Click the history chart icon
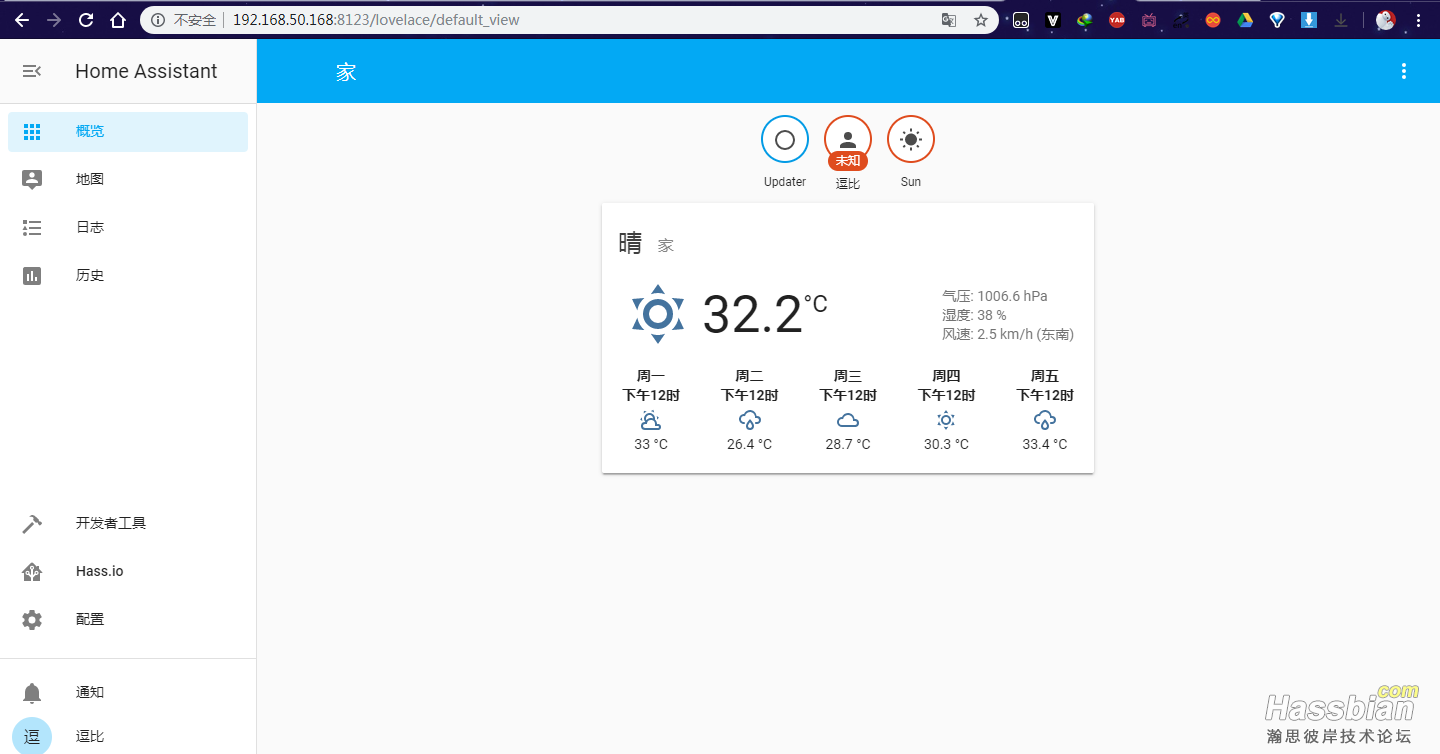The width and height of the screenshot is (1440, 754). (x=32, y=275)
